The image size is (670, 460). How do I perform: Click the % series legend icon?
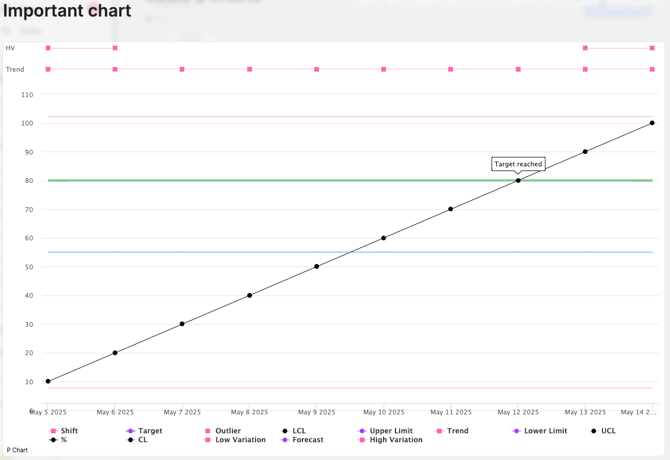click(54, 440)
